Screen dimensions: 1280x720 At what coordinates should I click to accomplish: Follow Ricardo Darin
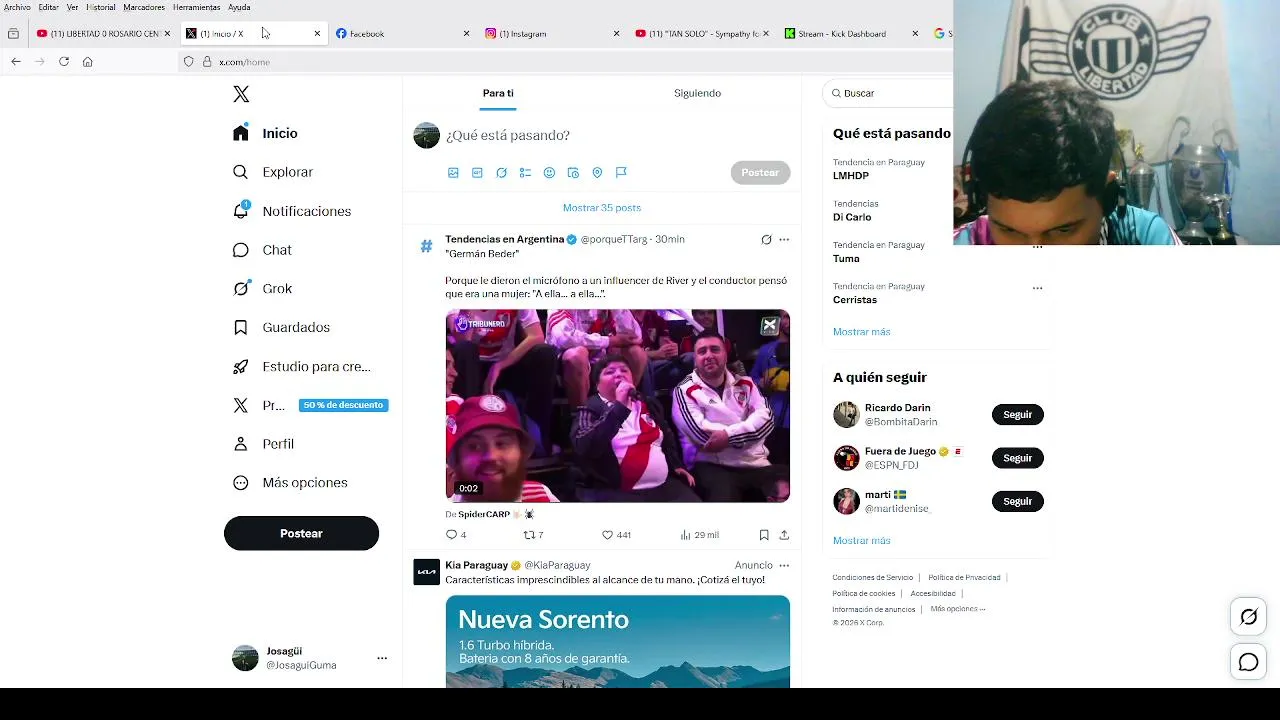[1017, 414]
